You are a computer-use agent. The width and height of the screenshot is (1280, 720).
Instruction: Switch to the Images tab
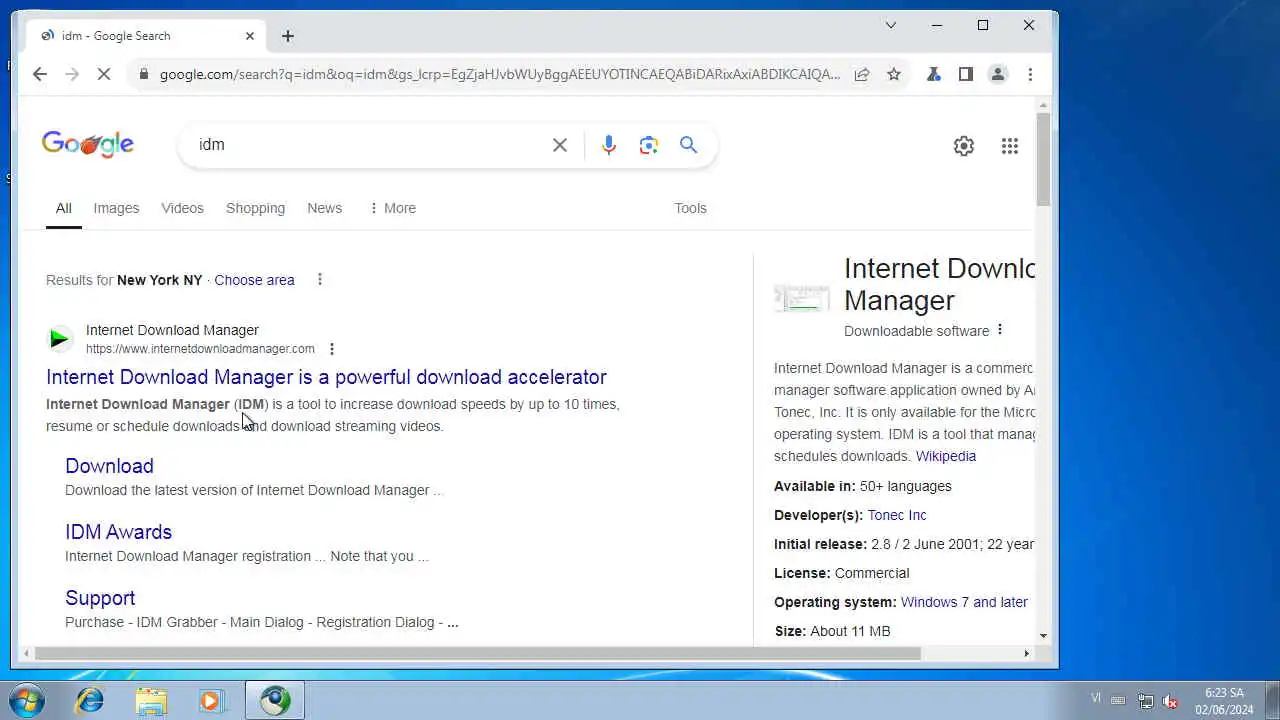[116, 208]
